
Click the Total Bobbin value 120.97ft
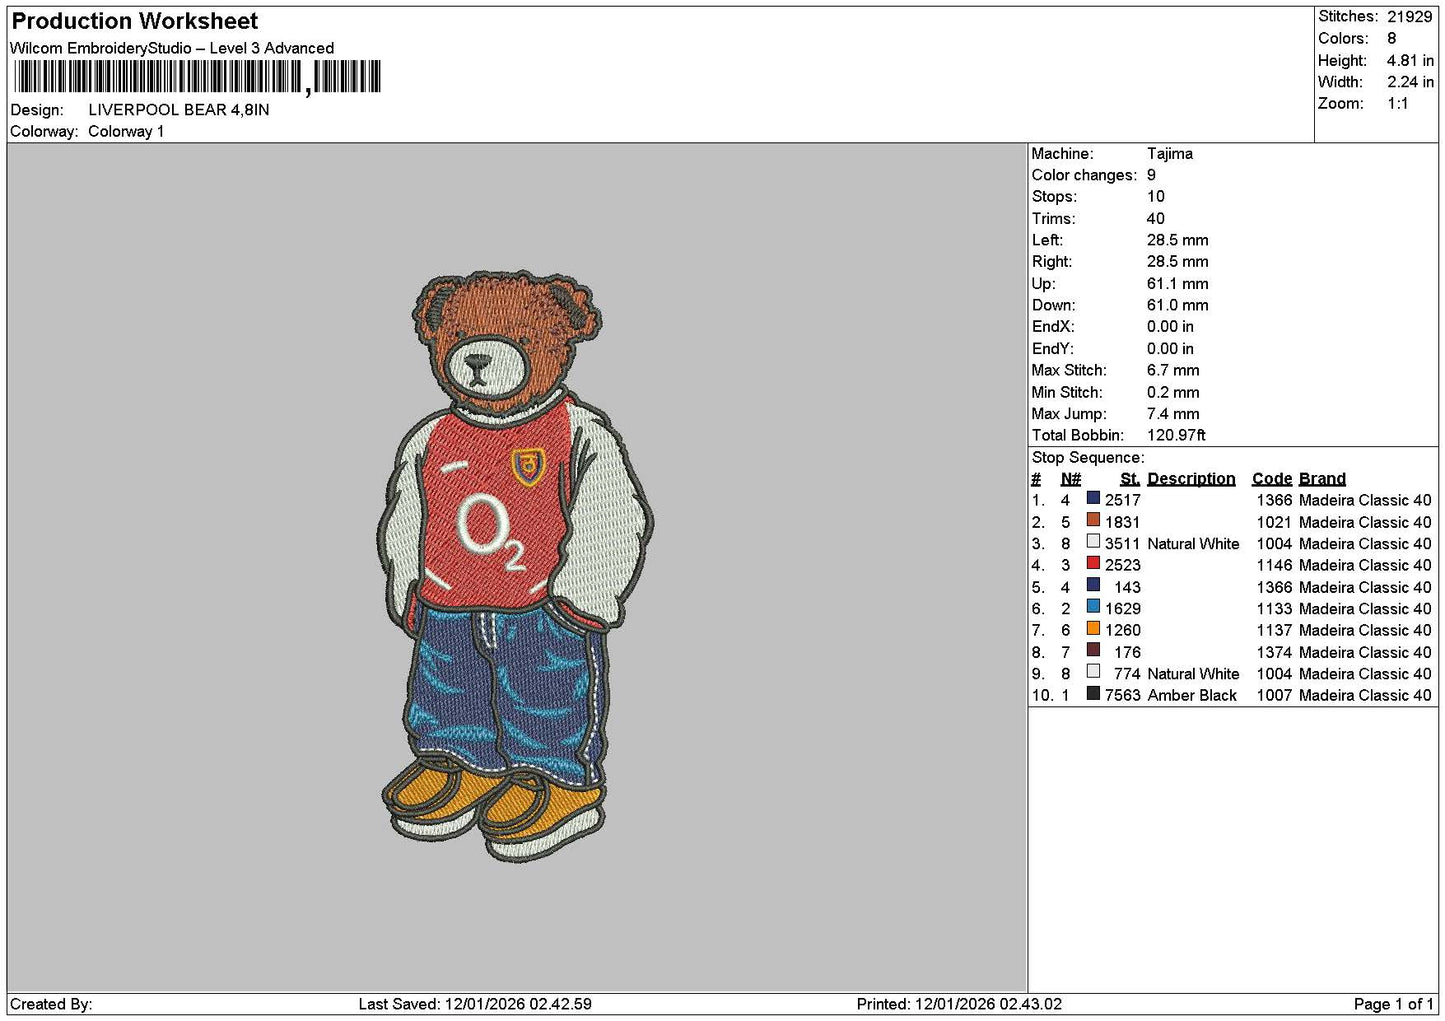click(x=1177, y=436)
